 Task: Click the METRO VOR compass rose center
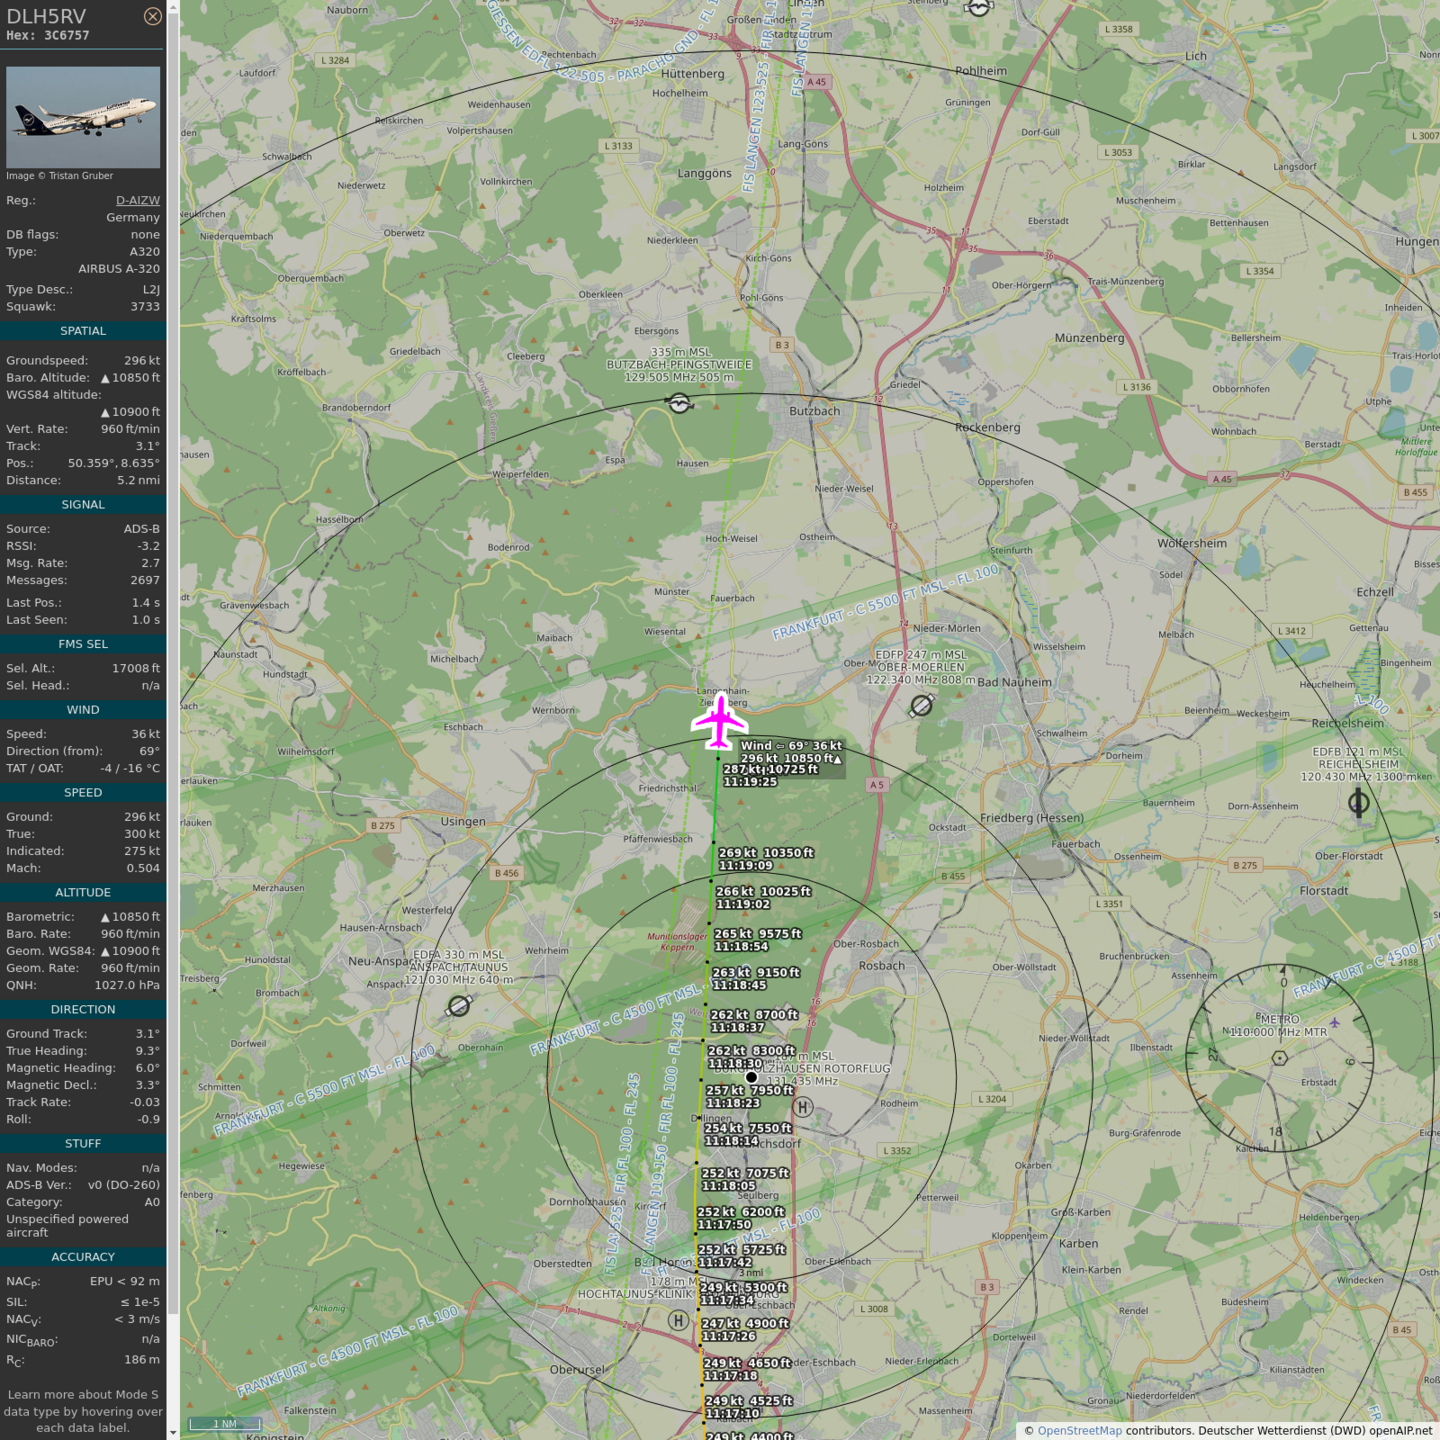pyautogui.click(x=1279, y=1058)
